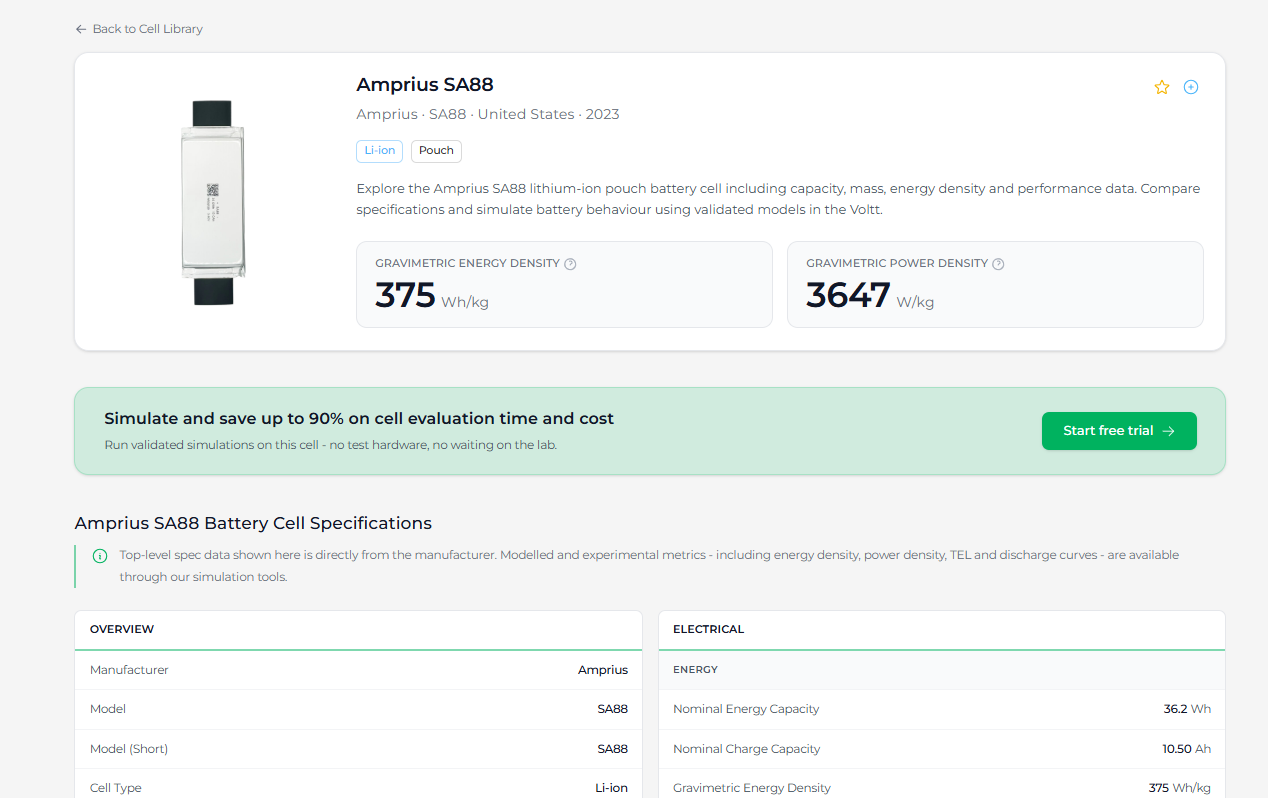View the Amprius SA88 cell image
Viewport: 1268px width, 798px height.
tap(212, 202)
